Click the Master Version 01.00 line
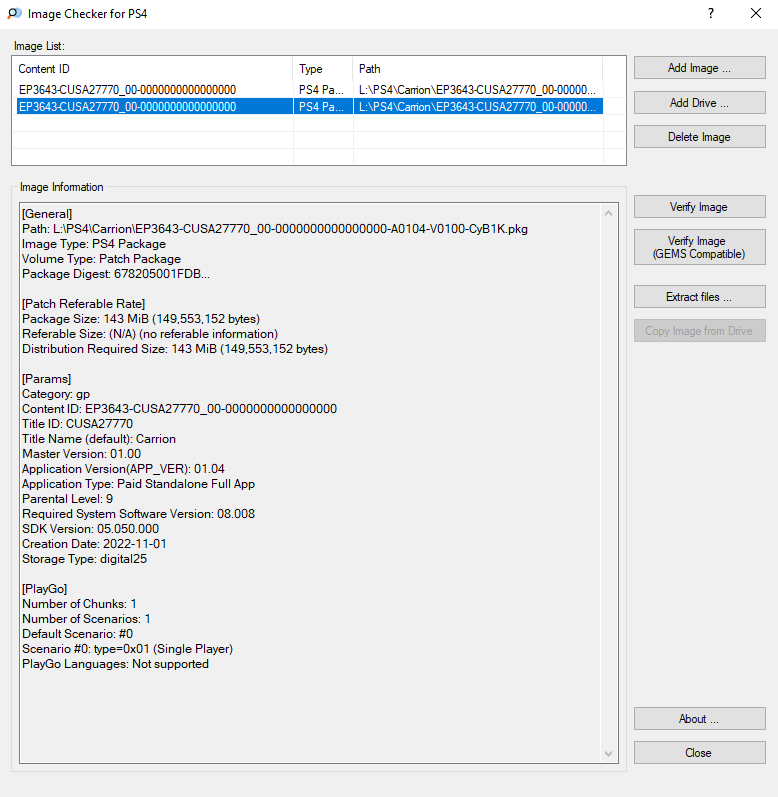Viewport: 778px width, 797px height. pyautogui.click(x=82, y=454)
